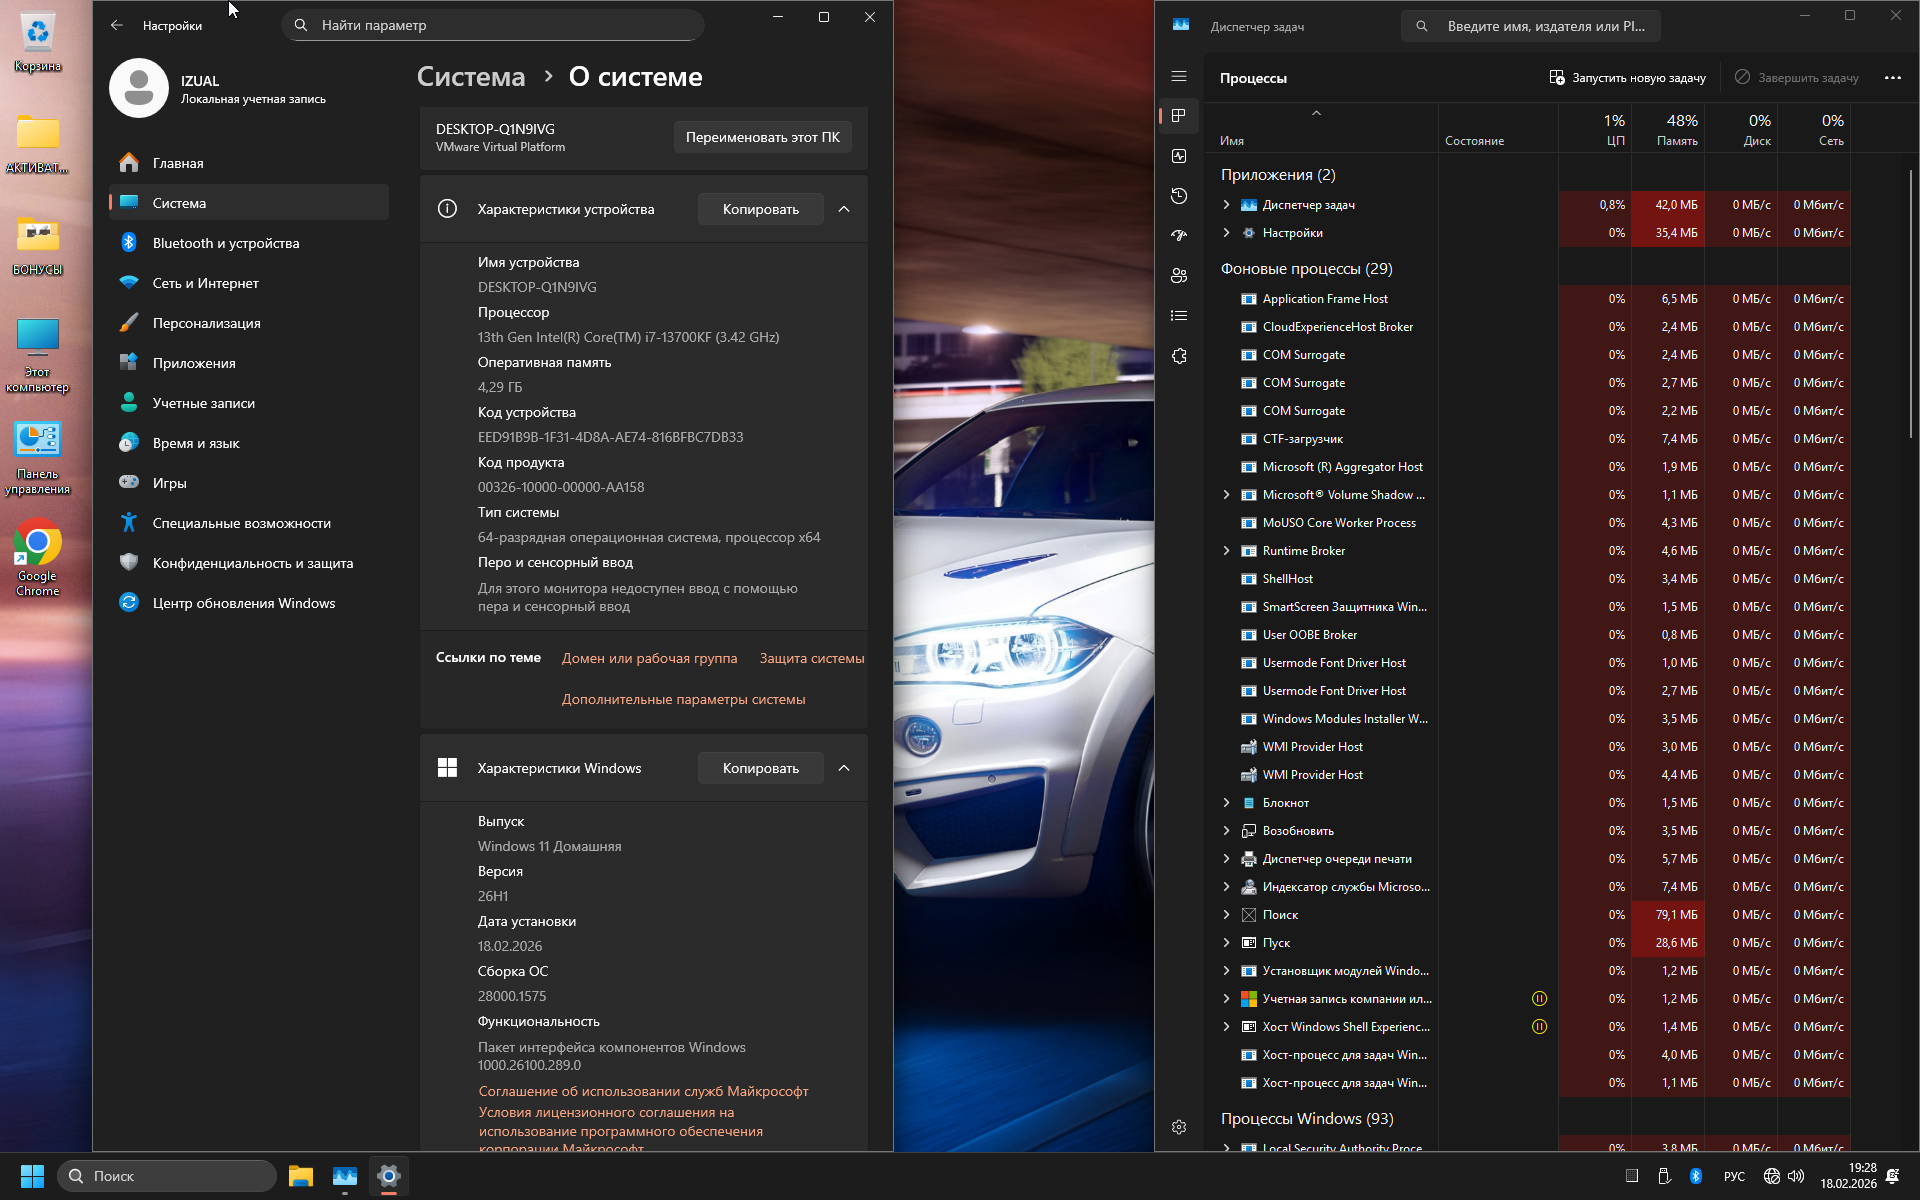
Task: Select Bluetooth и устройства in Settings menu
Action: coord(226,243)
